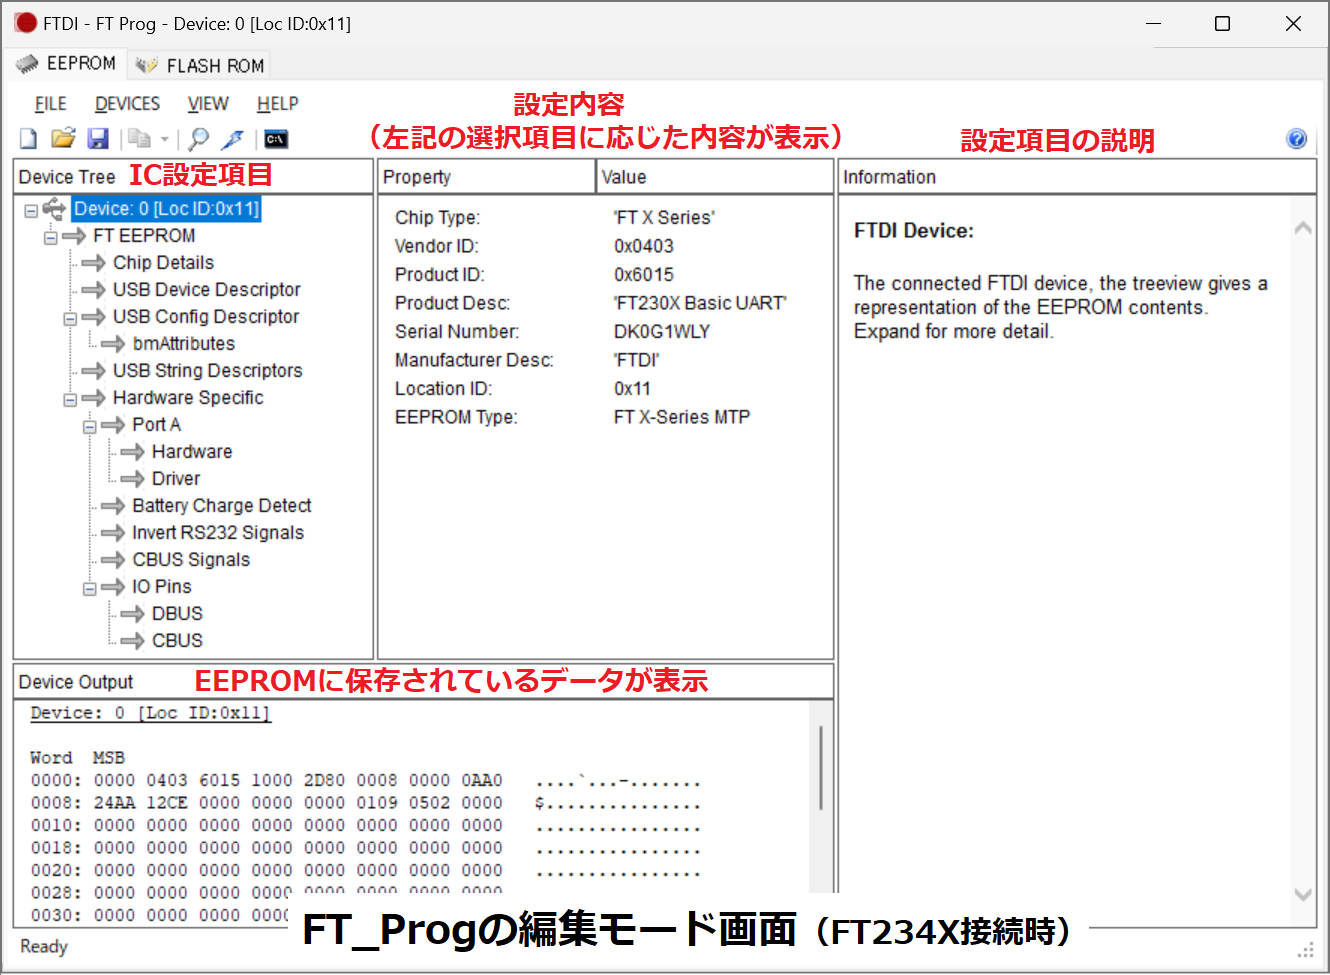Viewport: 1330px width, 975px height.
Task: Select the Battery Charge Detect node
Action: coord(220,505)
